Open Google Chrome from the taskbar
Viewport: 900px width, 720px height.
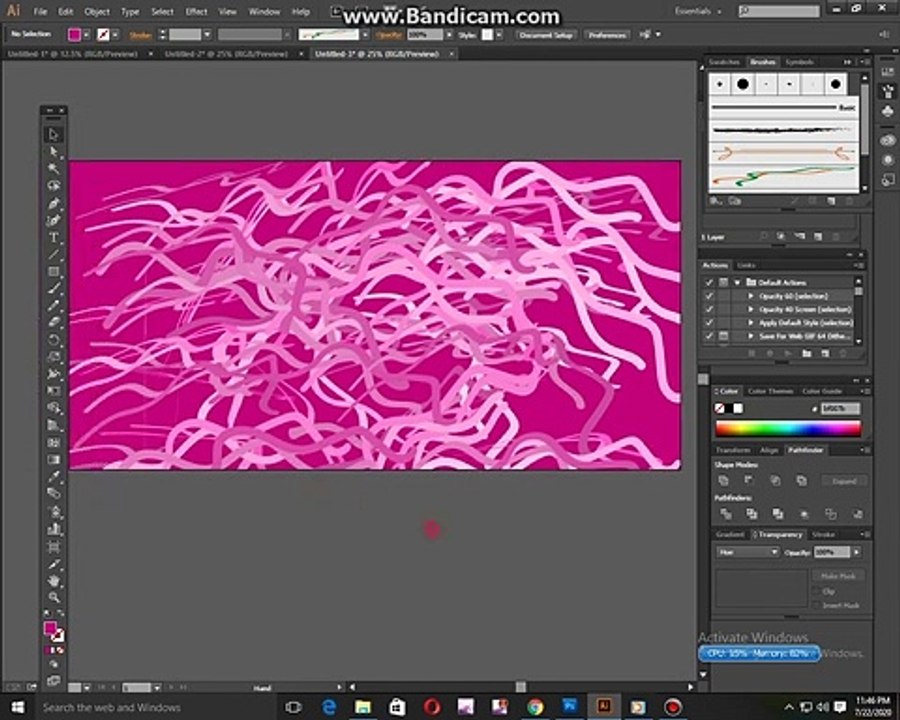click(x=535, y=707)
